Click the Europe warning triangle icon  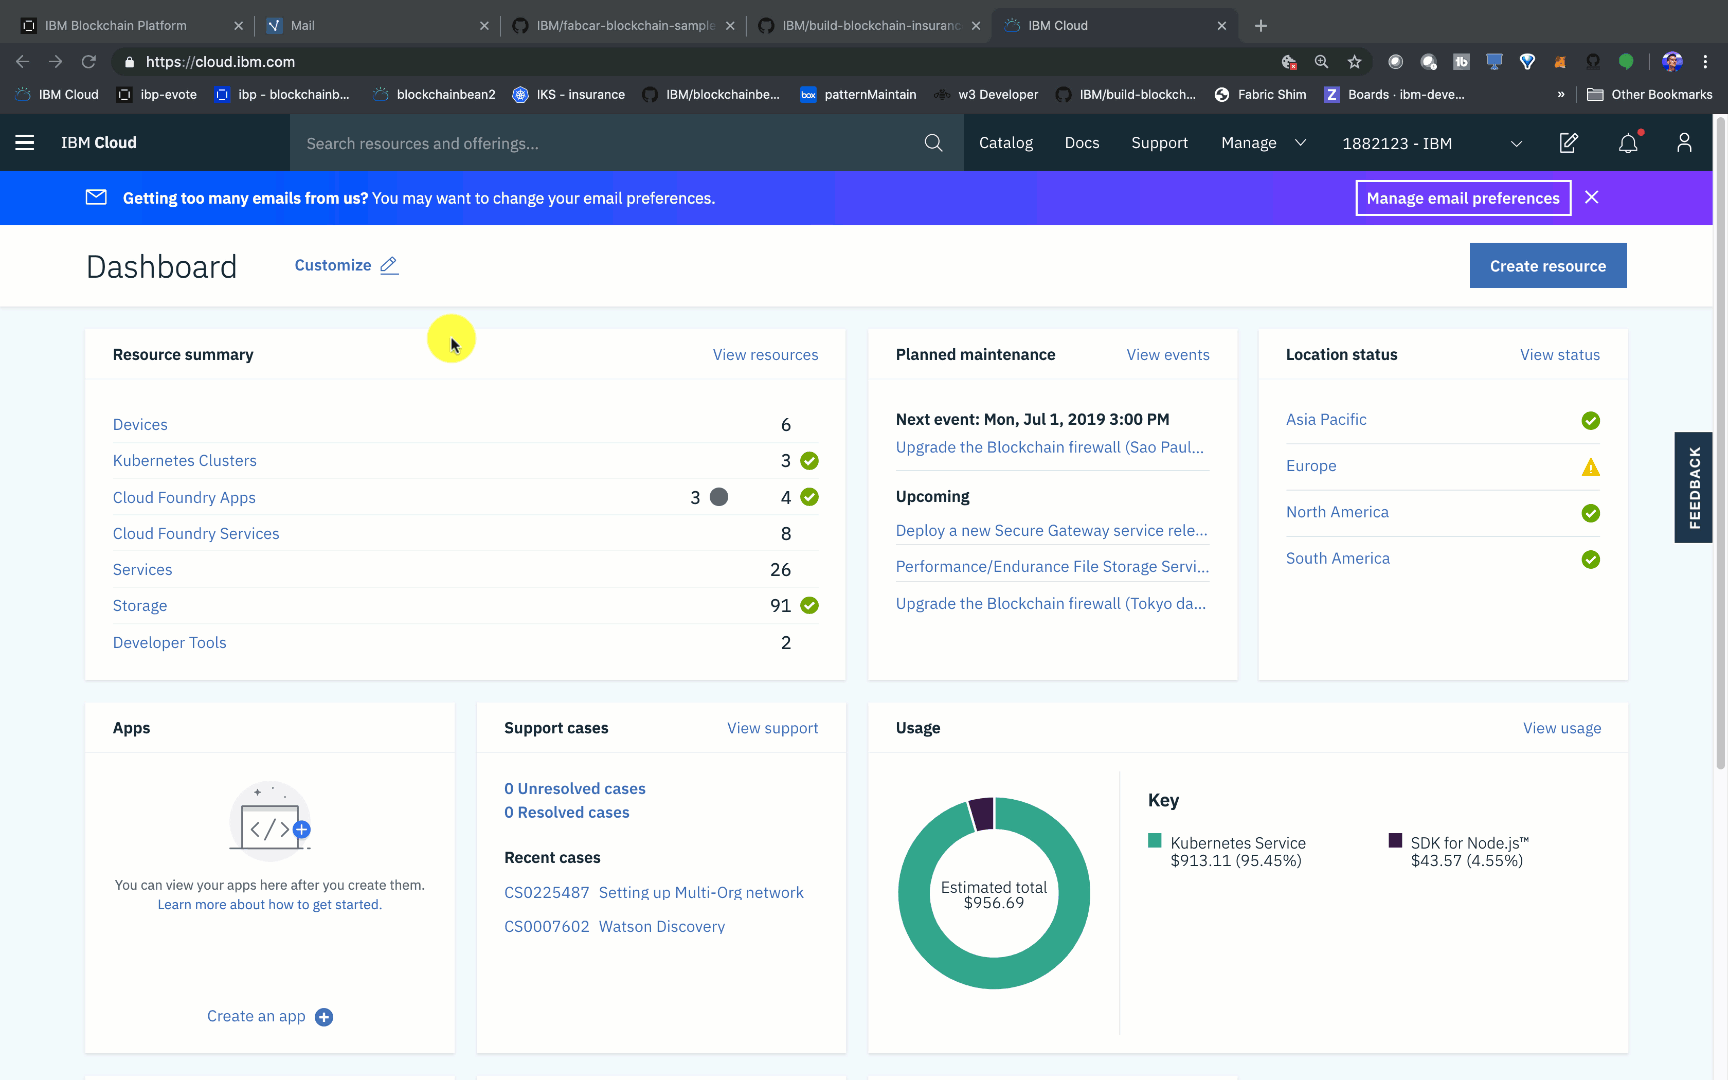pos(1591,467)
